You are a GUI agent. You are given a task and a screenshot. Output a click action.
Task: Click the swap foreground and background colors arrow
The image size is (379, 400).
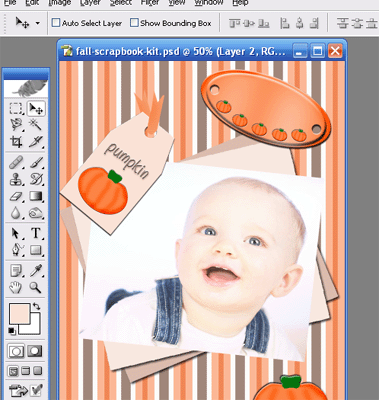click(36, 306)
